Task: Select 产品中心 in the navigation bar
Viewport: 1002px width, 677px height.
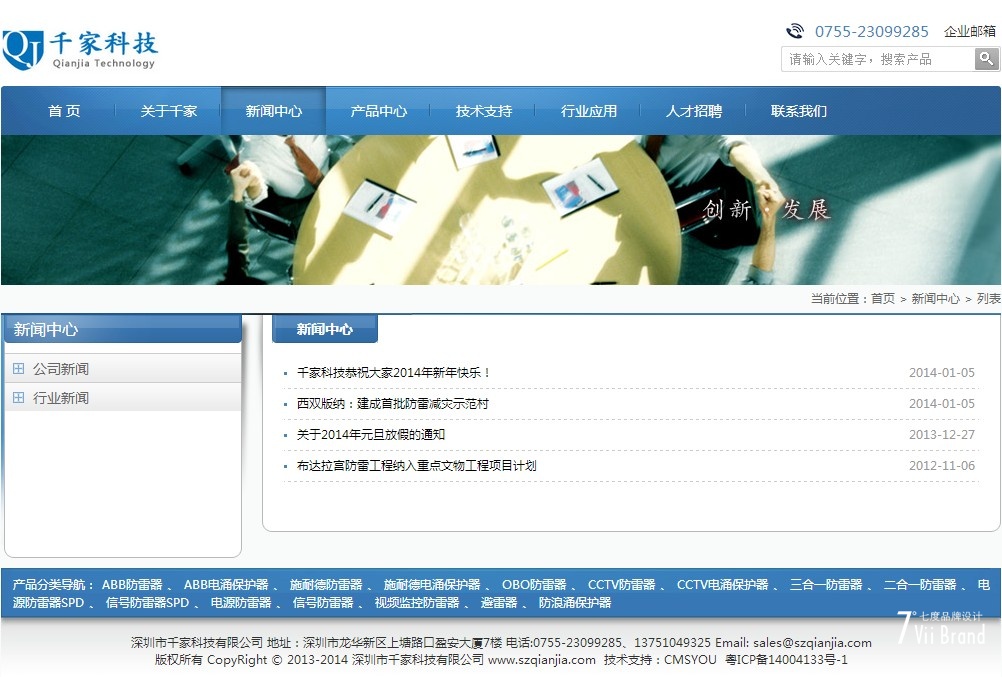Action: pyautogui.click(x=378, y=111)
